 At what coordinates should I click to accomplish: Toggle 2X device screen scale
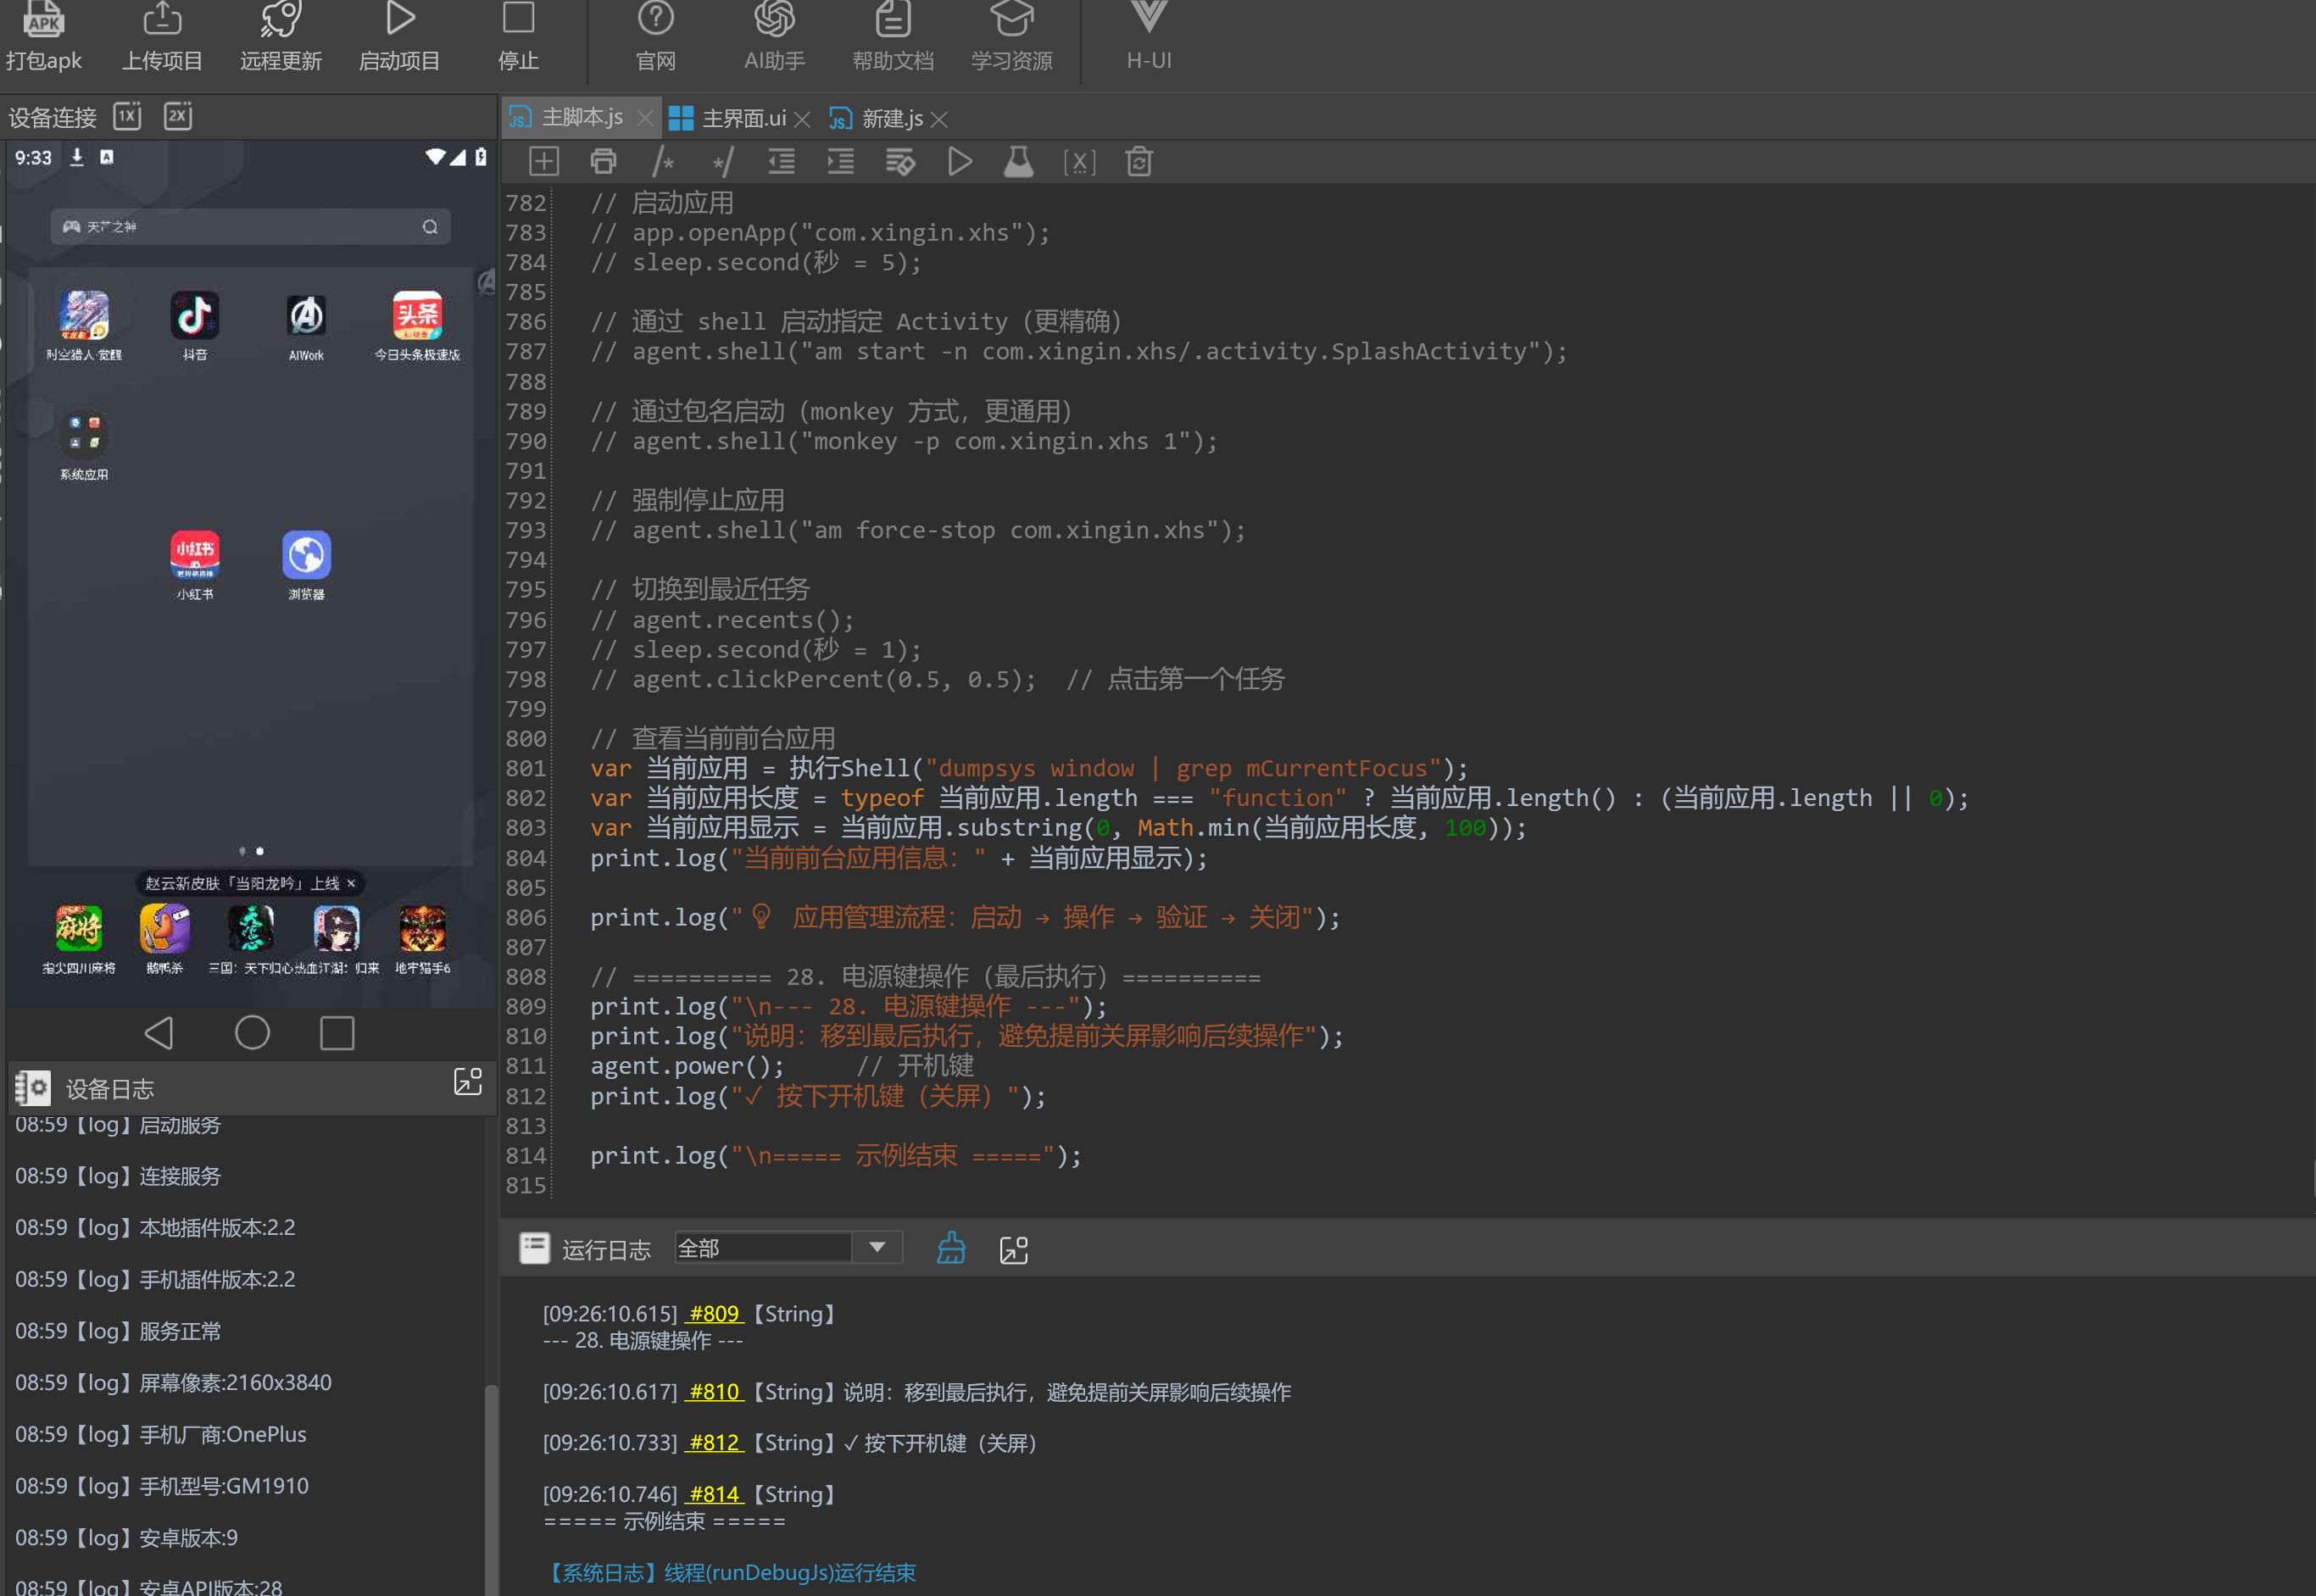click(x=178, y=116)
